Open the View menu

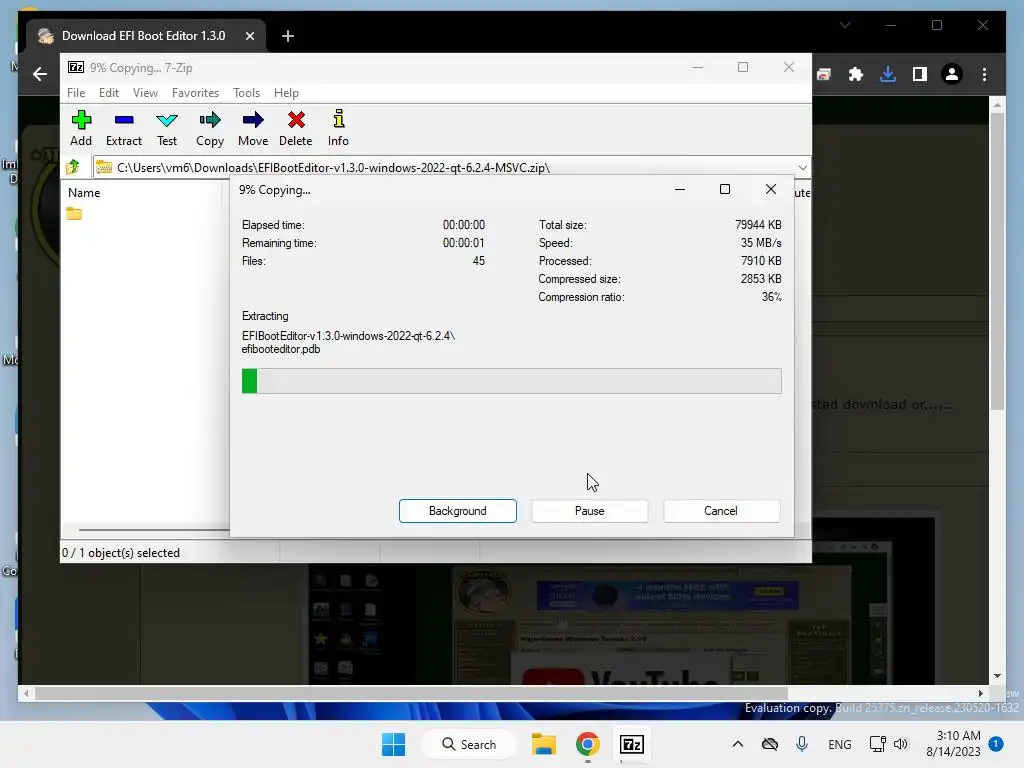[x=145, y=93]
